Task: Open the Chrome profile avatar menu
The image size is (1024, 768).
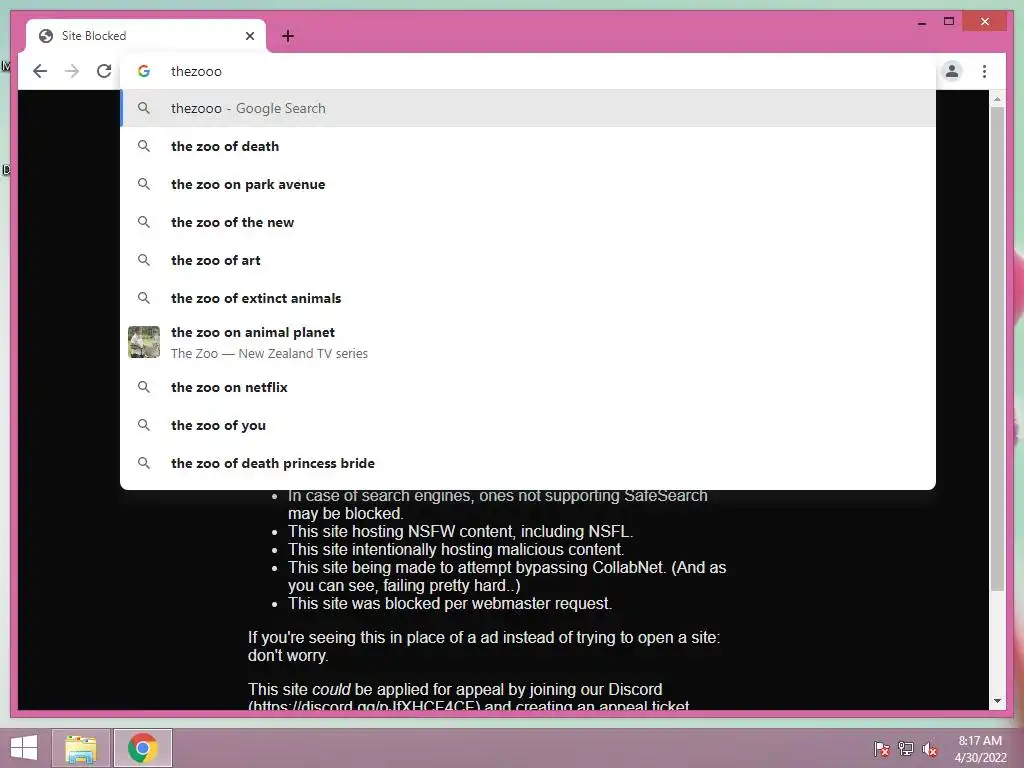Action: coord(952,71)
